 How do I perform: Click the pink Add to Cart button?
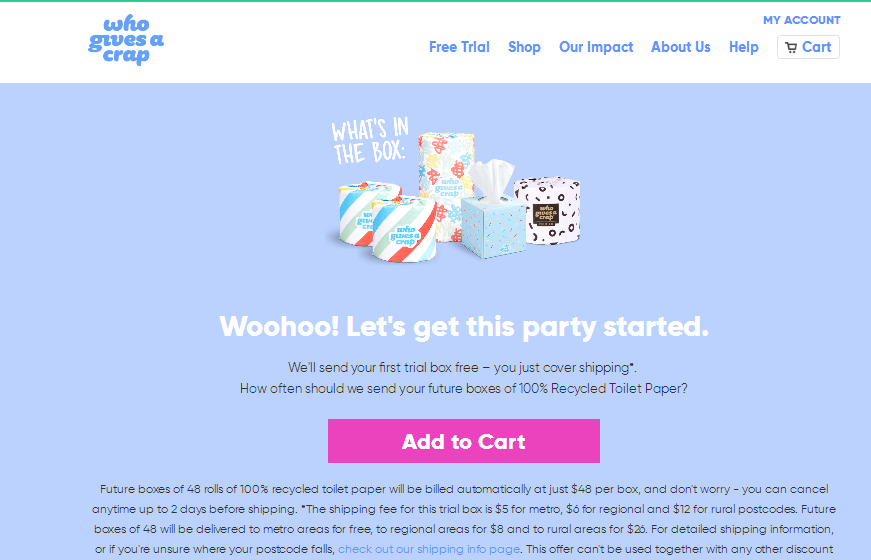(464, 441)
